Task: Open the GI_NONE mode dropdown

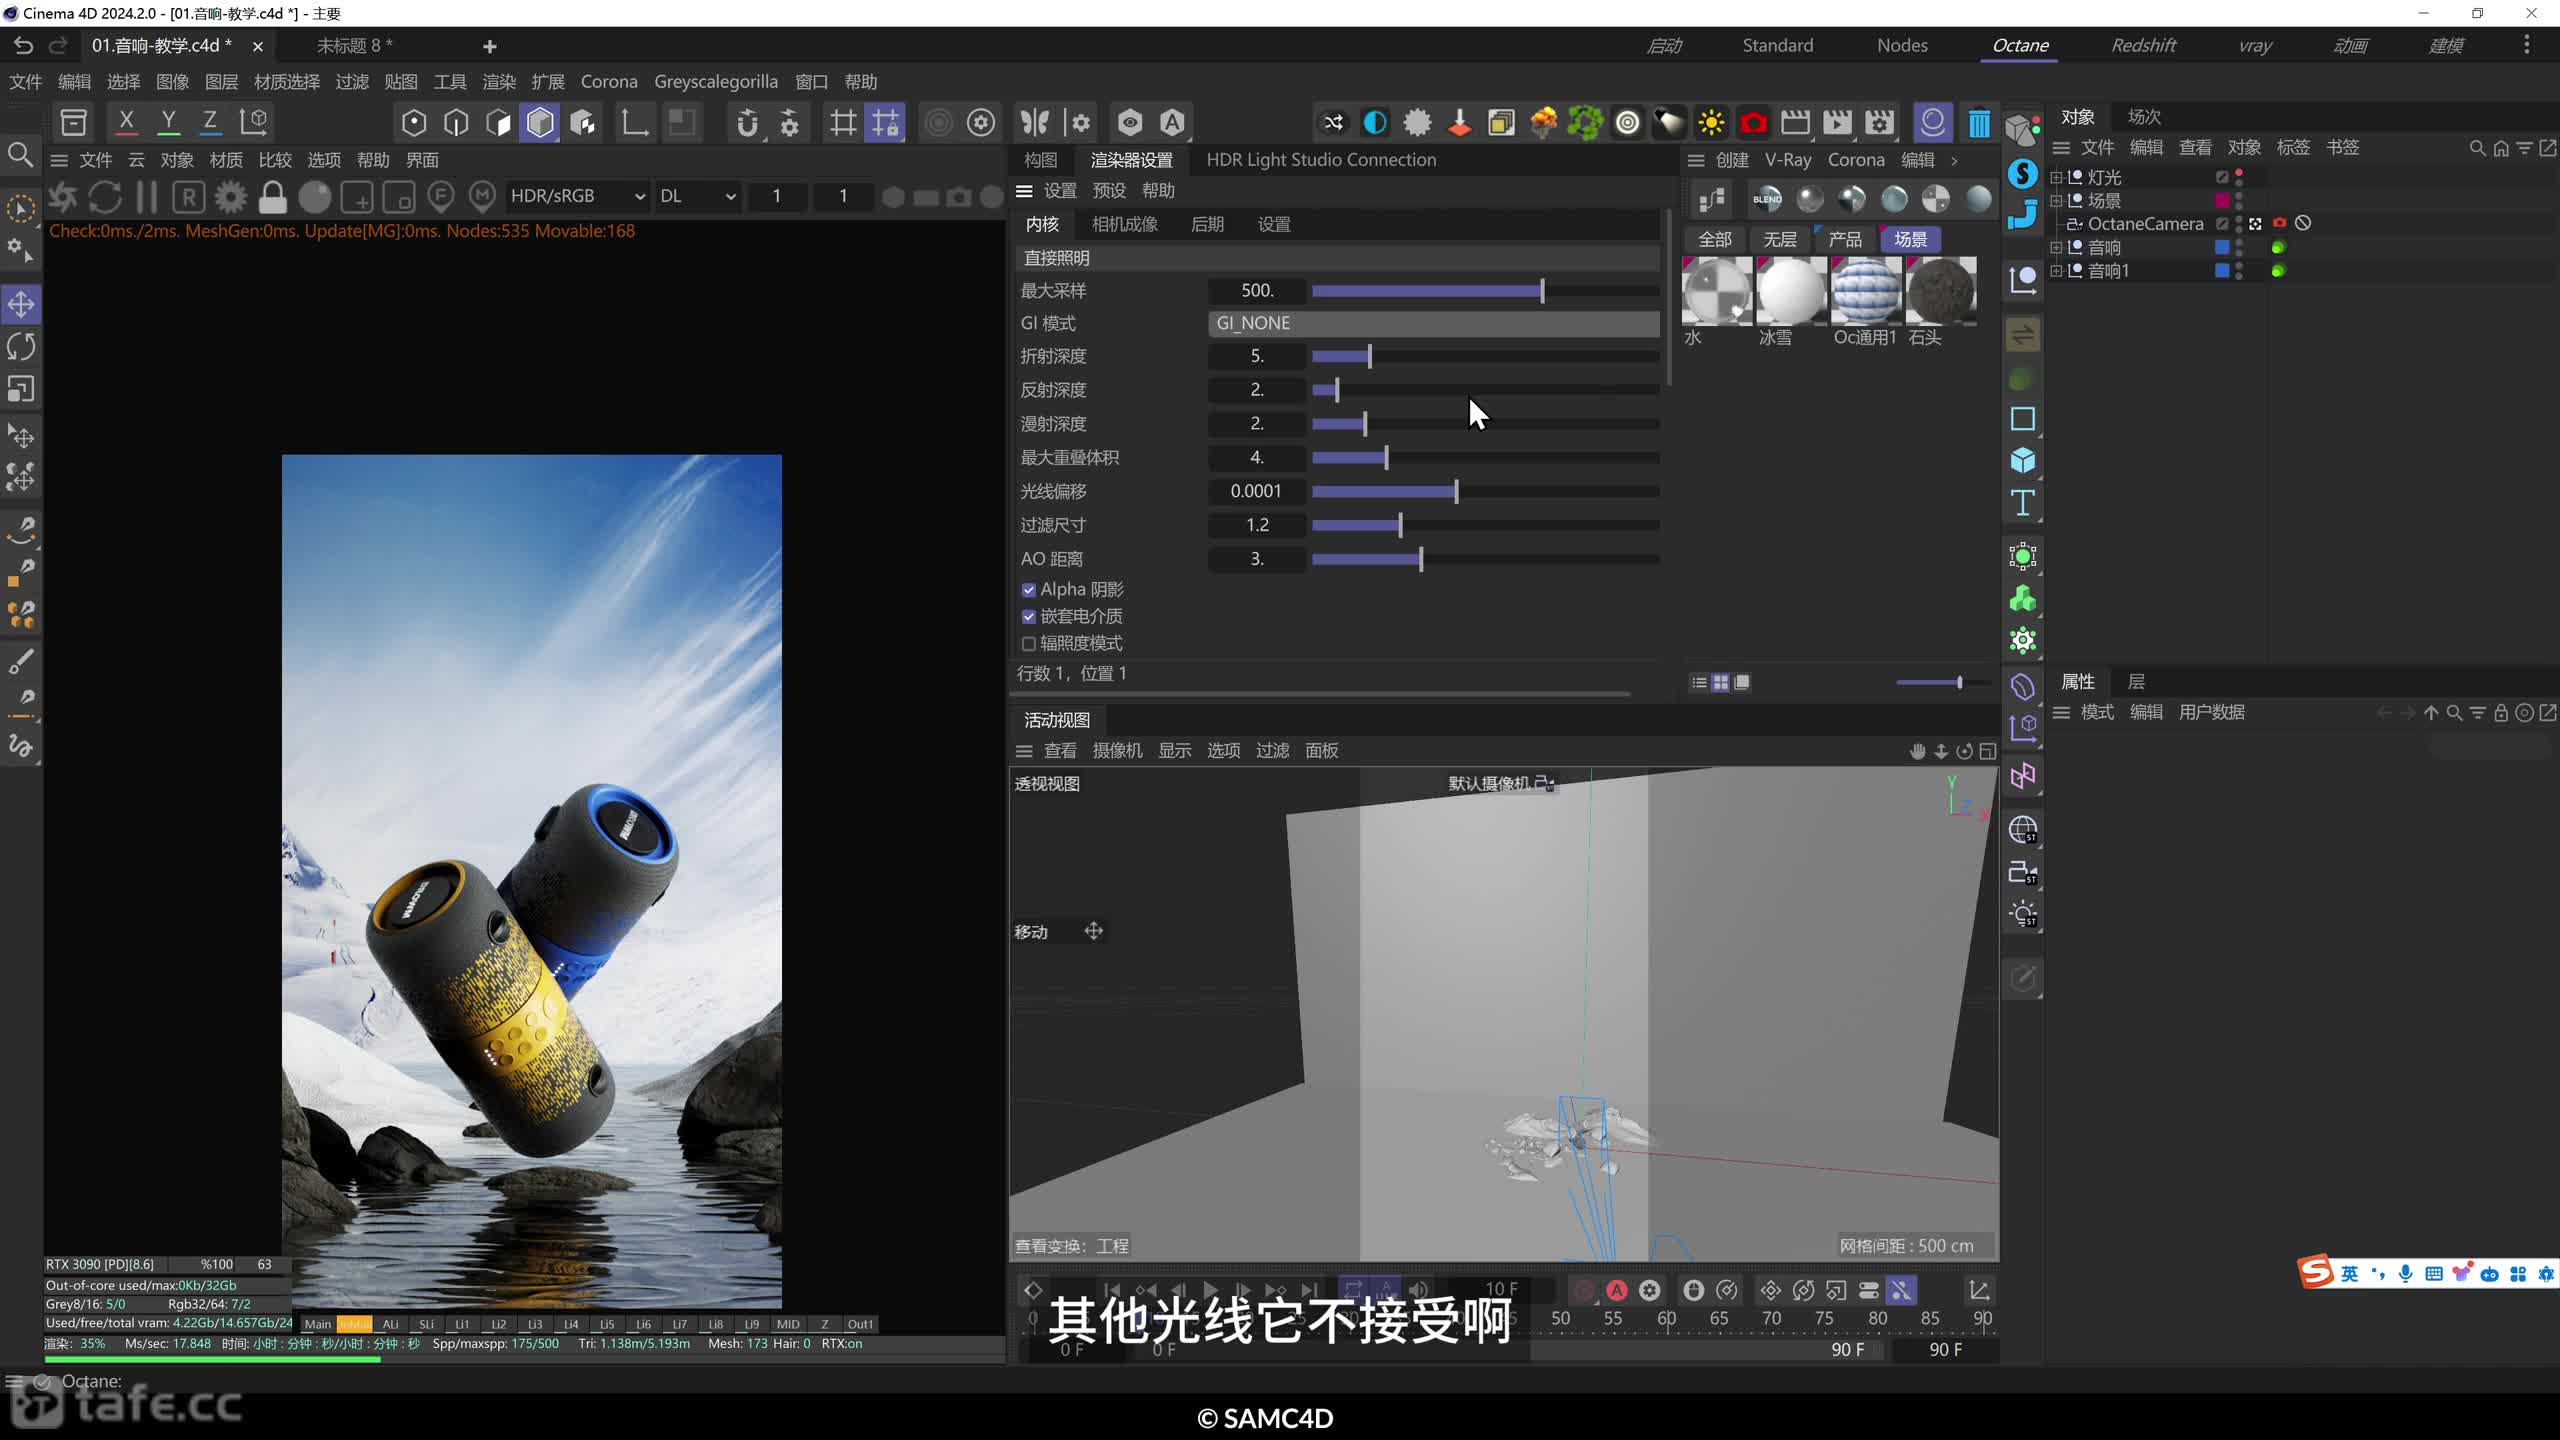Action: pos(1433,323)
